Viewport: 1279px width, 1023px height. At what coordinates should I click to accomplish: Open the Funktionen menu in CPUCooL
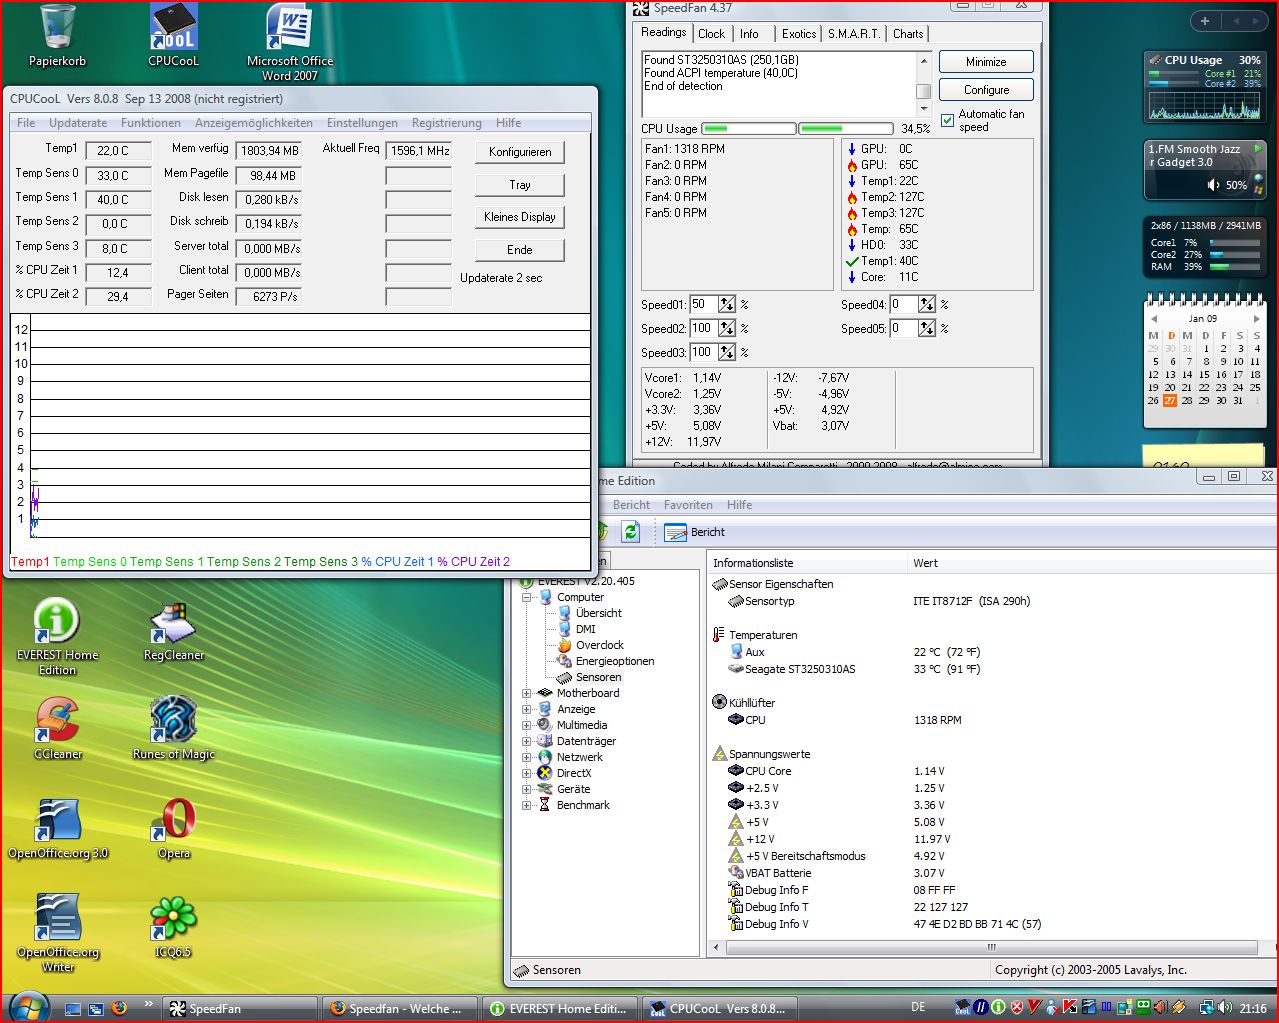point(151,123)
